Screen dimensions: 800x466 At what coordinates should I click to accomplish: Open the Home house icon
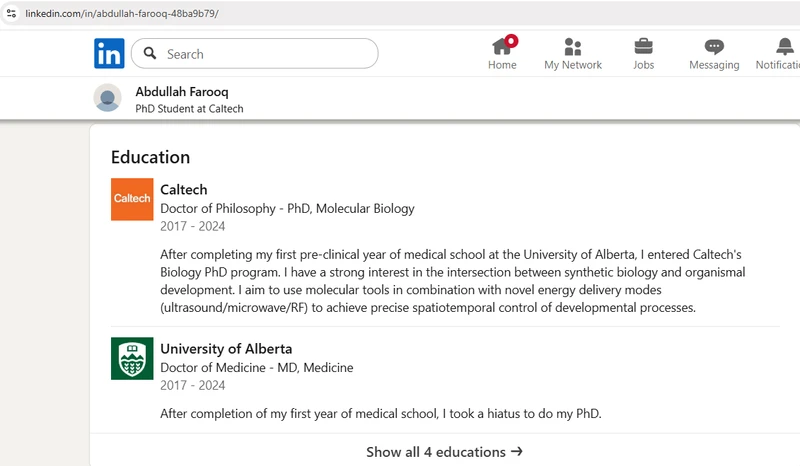tap(502, 46)
